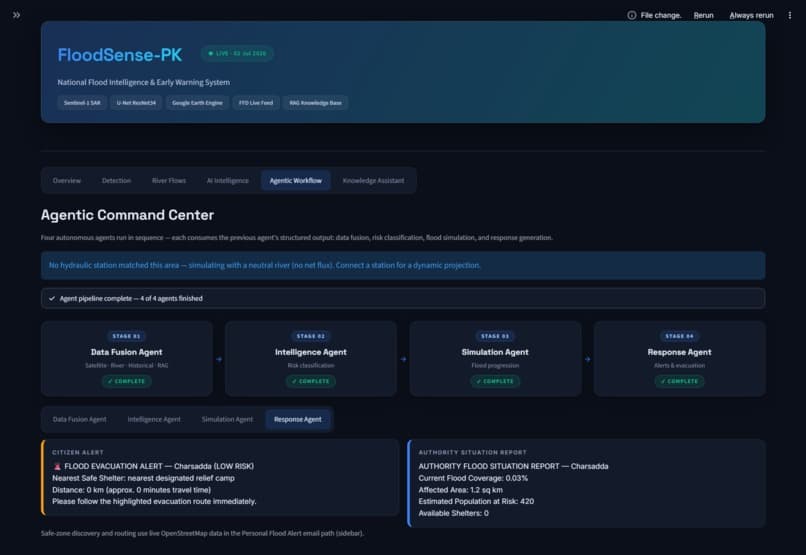Click the LIVE status badge

(x=237, y=53)
